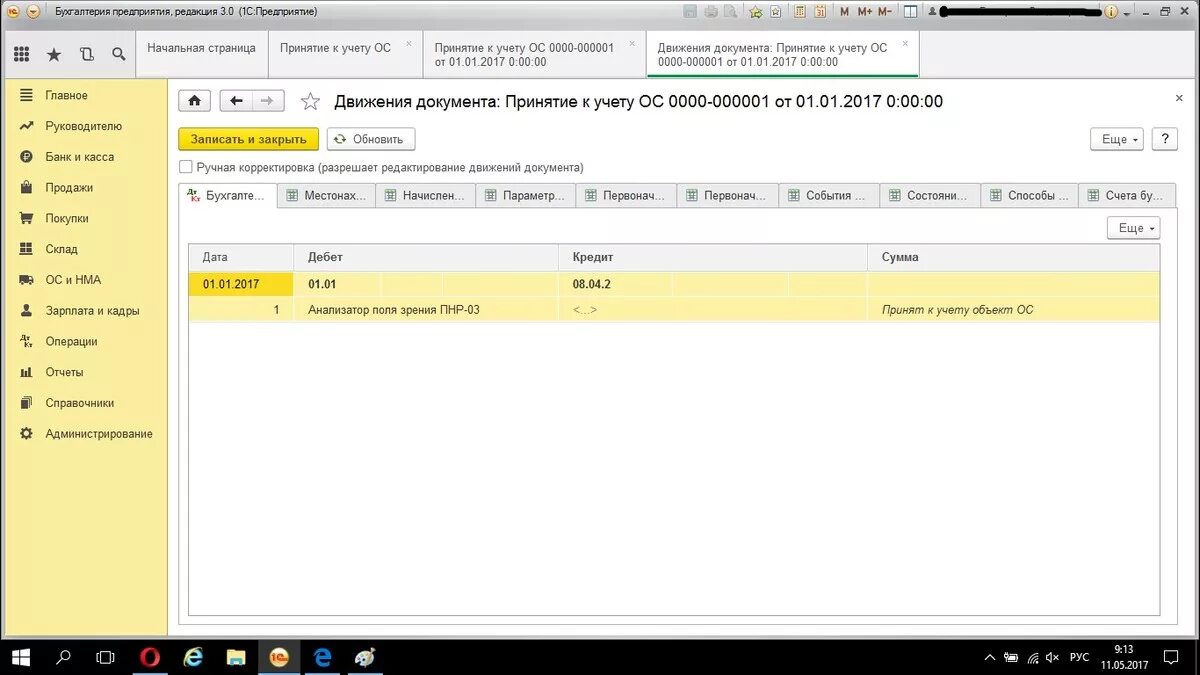
Task: Click the window panels layout icon
Action: (x=910, y=12)
